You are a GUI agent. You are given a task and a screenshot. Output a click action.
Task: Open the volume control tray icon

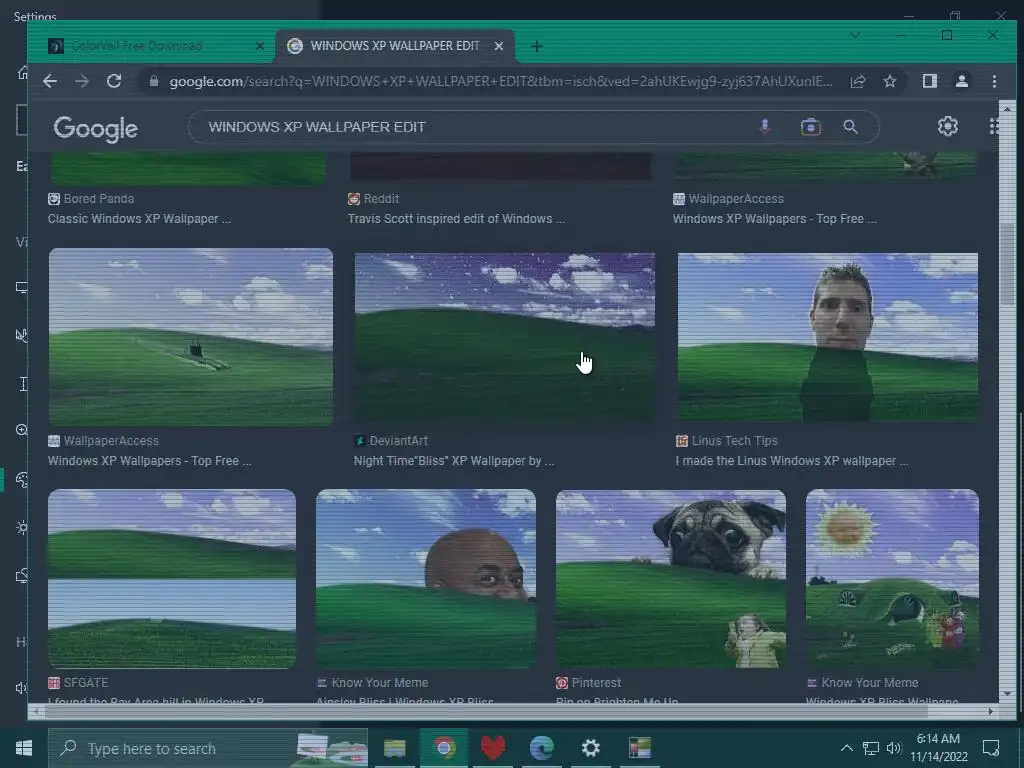point(893,748)
